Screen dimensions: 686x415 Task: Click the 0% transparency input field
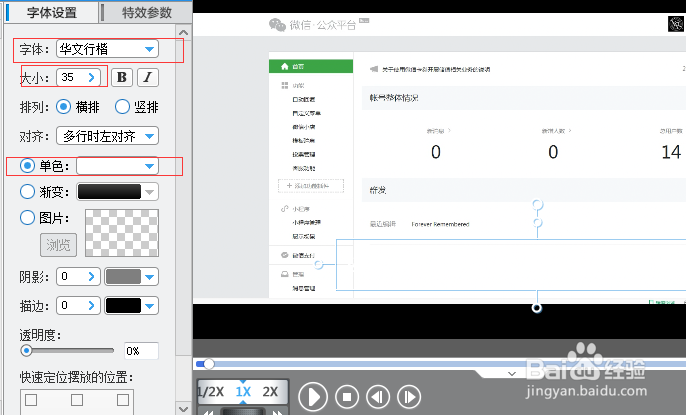tap(141, 351)
